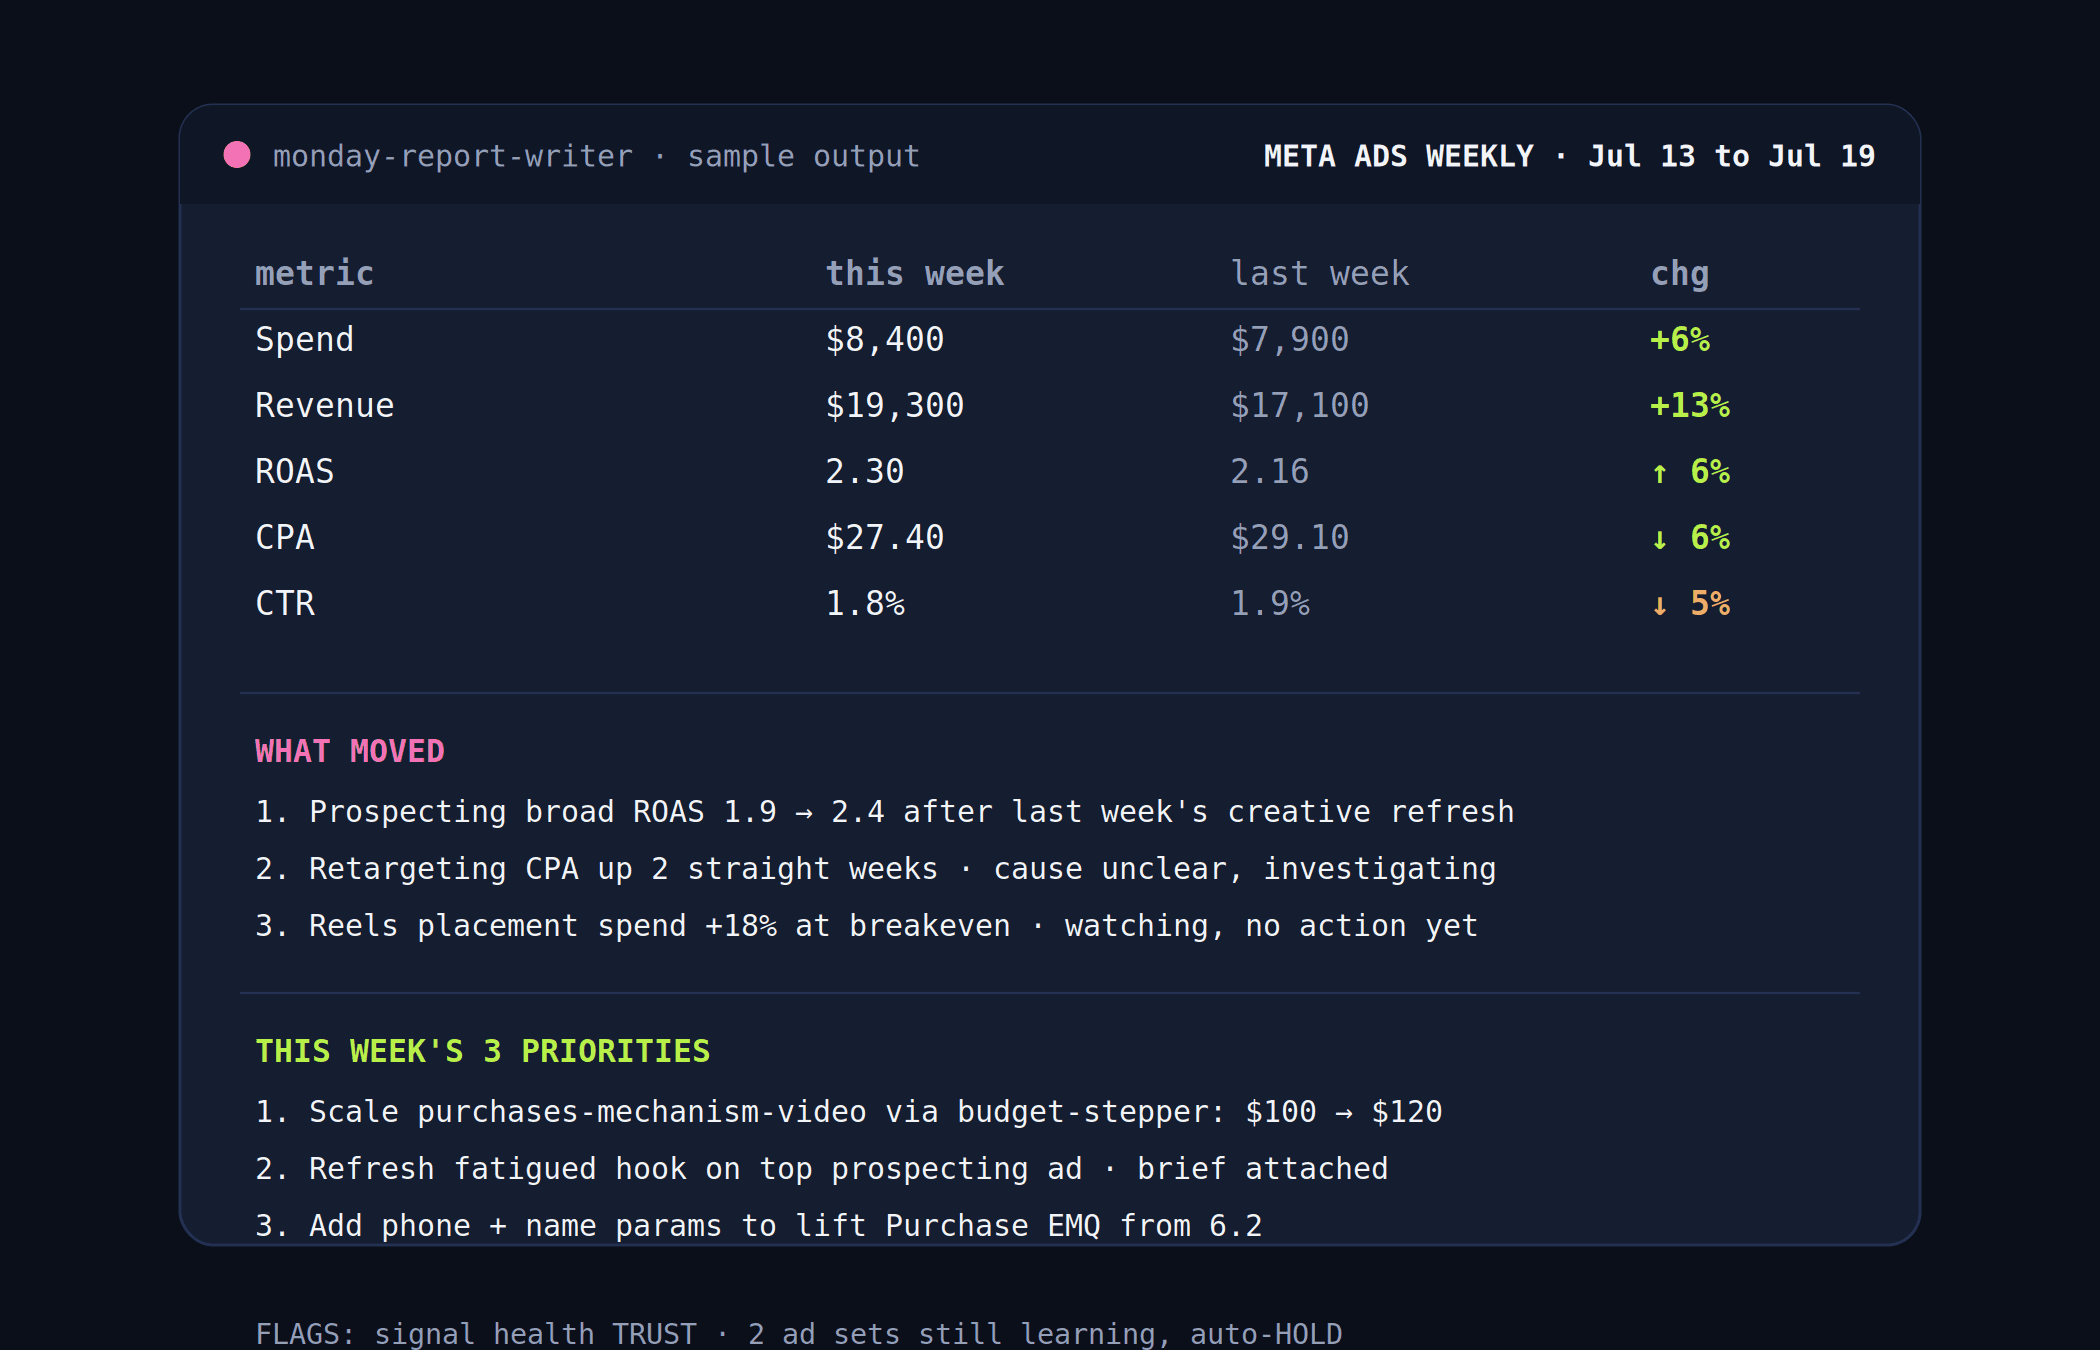This screenshot has width=2100, height=1350.
Task: Click the 'META ADS WEEKLY · Jul 13 to Jul 19' heading
Action: click(x=1569, y=156)
